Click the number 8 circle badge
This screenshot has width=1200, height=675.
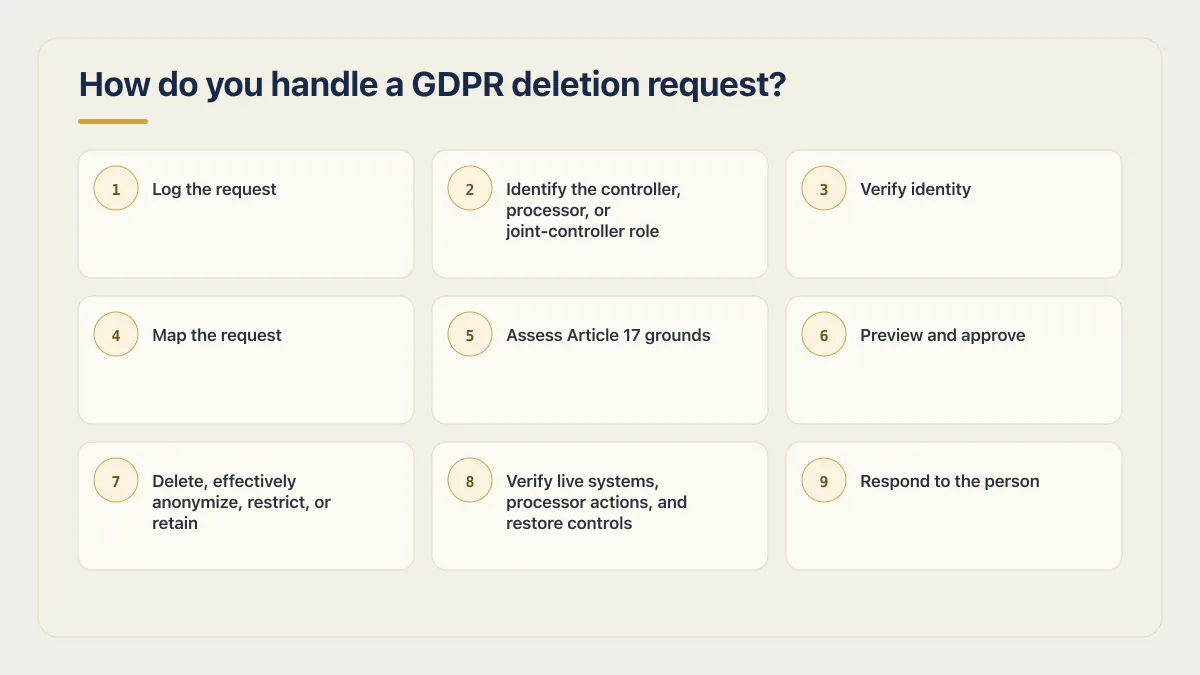470,480
